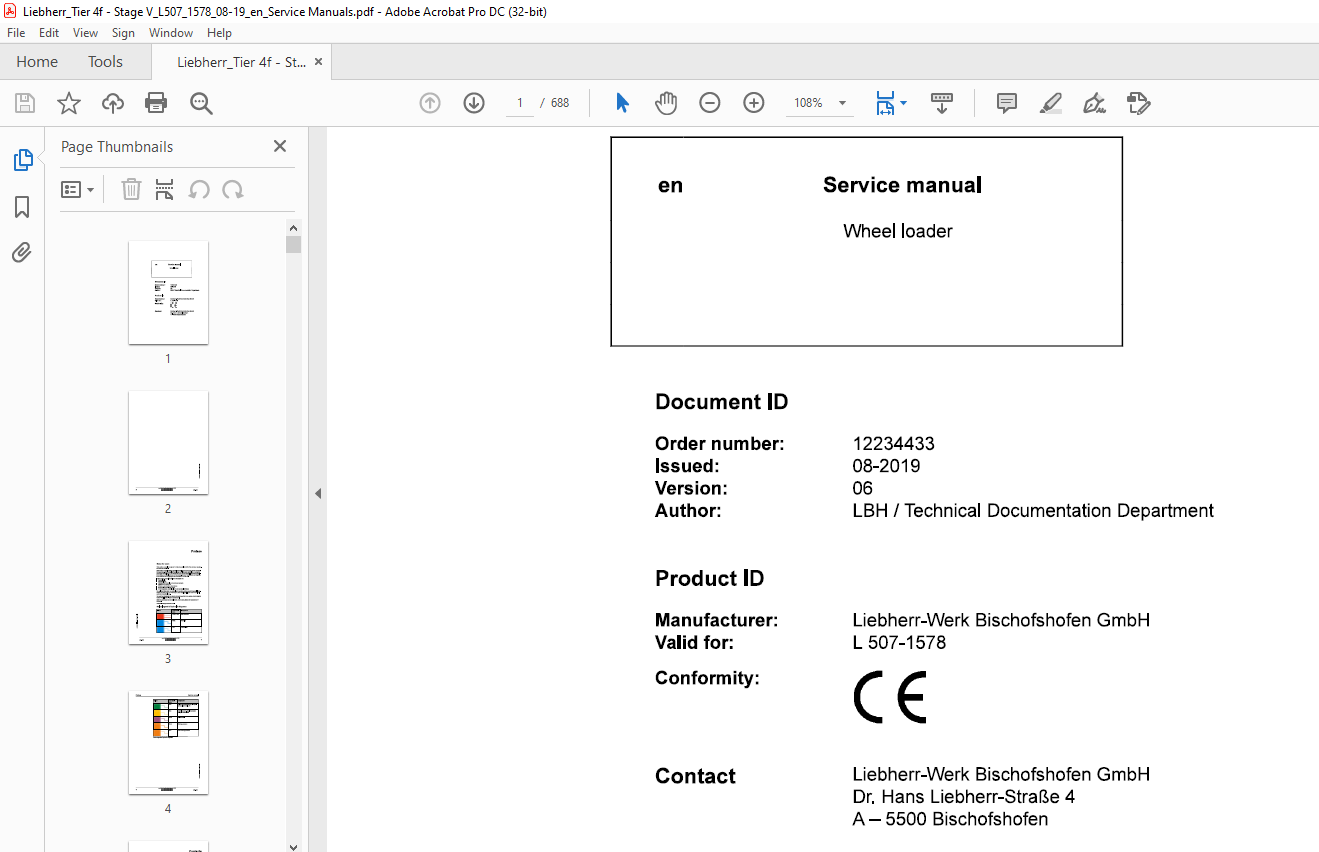The image size is (1319, 852).
Task: Open the Edit menu
Action: pyautogui.click(x=49, y=33)
